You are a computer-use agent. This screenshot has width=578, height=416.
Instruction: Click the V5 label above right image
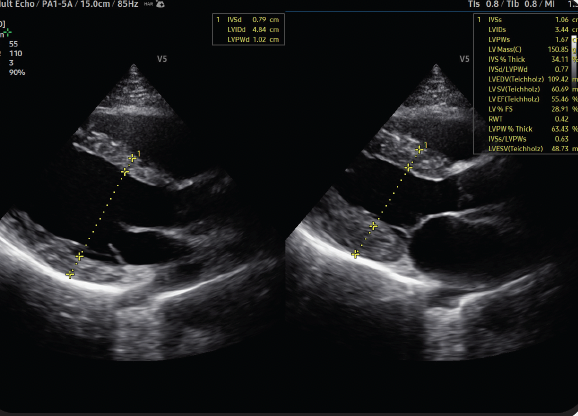464,59
